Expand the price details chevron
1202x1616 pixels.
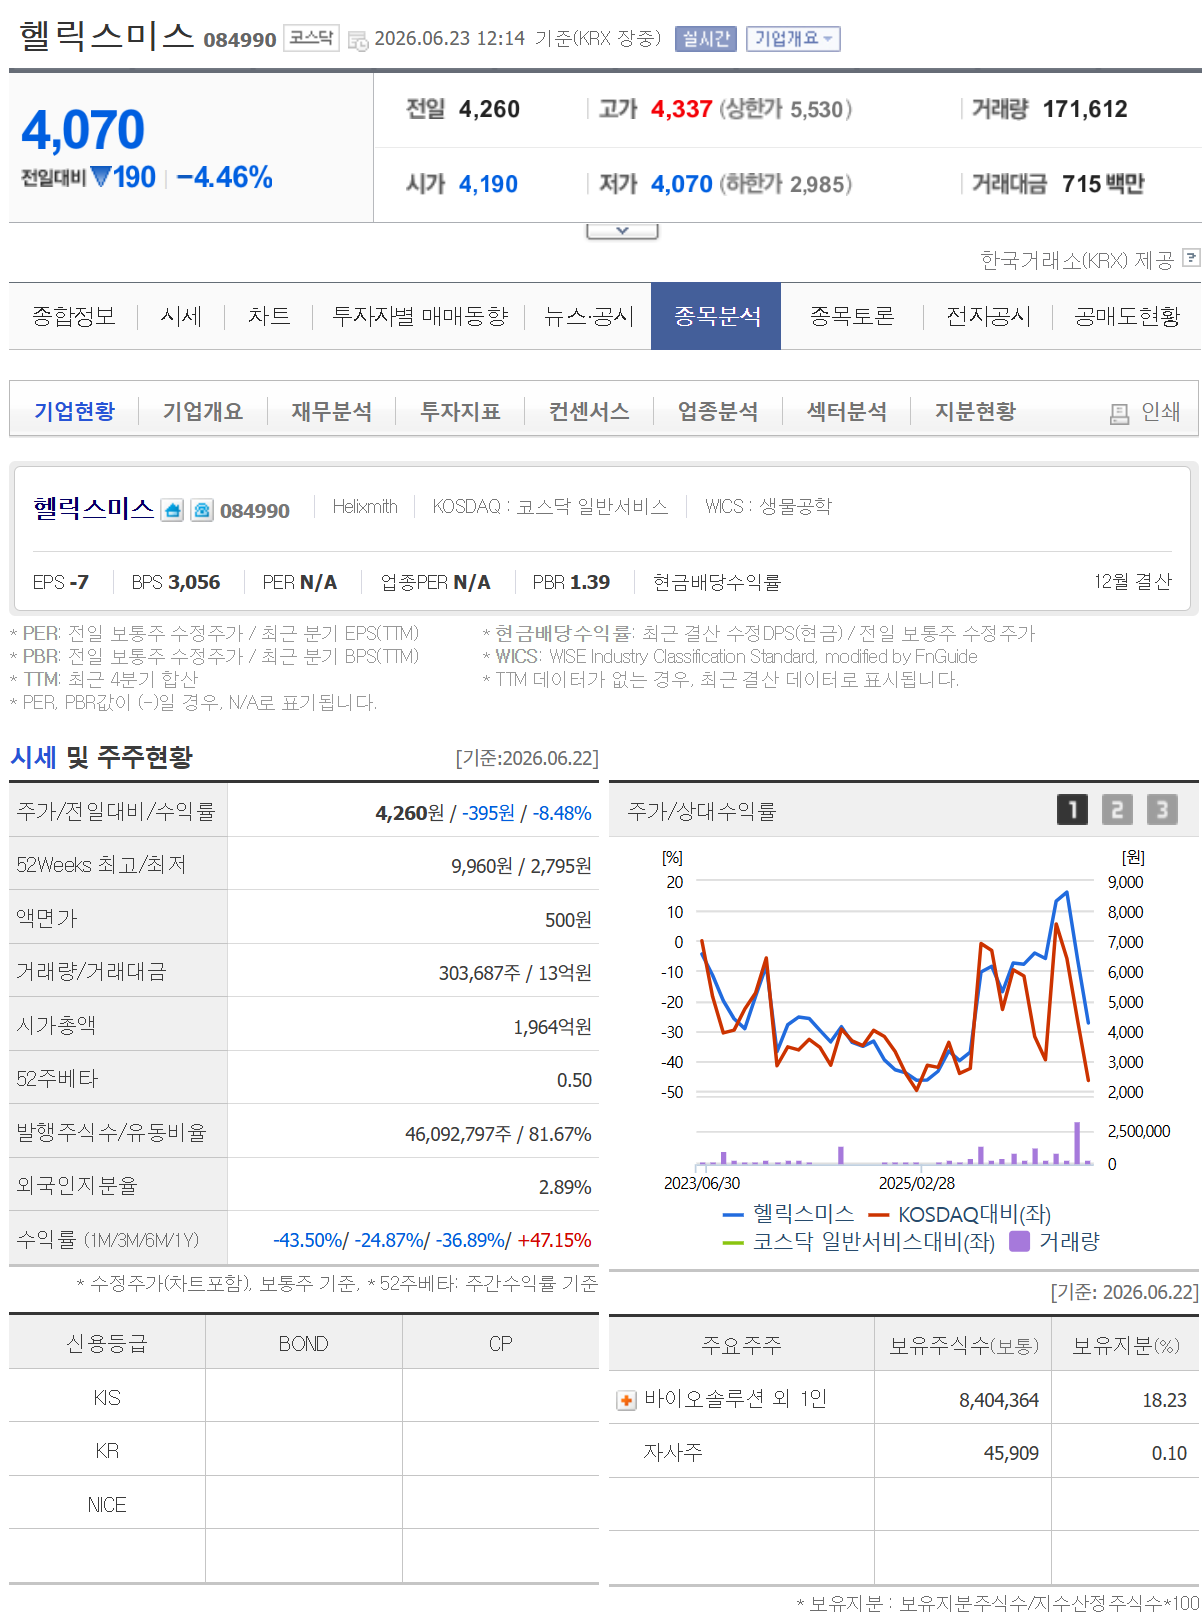pyautogui.click(x=622, y=231)
